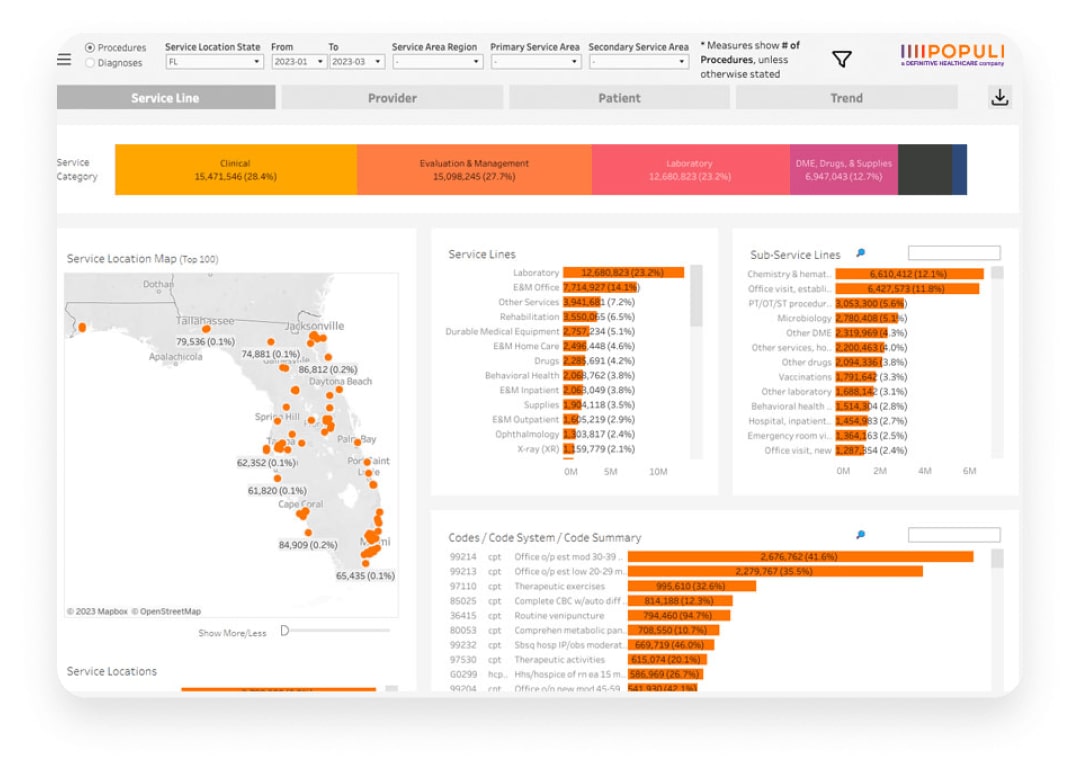Click the funnel filter icon
1080x774 pixels.
841,59
